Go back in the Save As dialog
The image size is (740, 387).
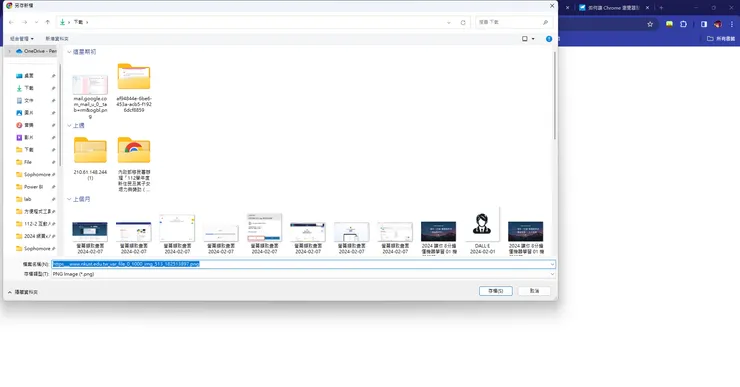coord(11,22)
